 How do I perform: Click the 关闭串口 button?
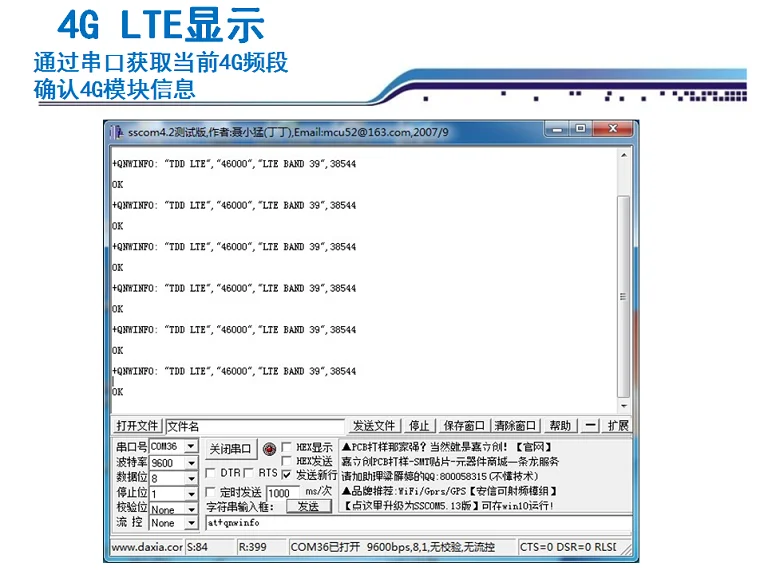(230, 449)
